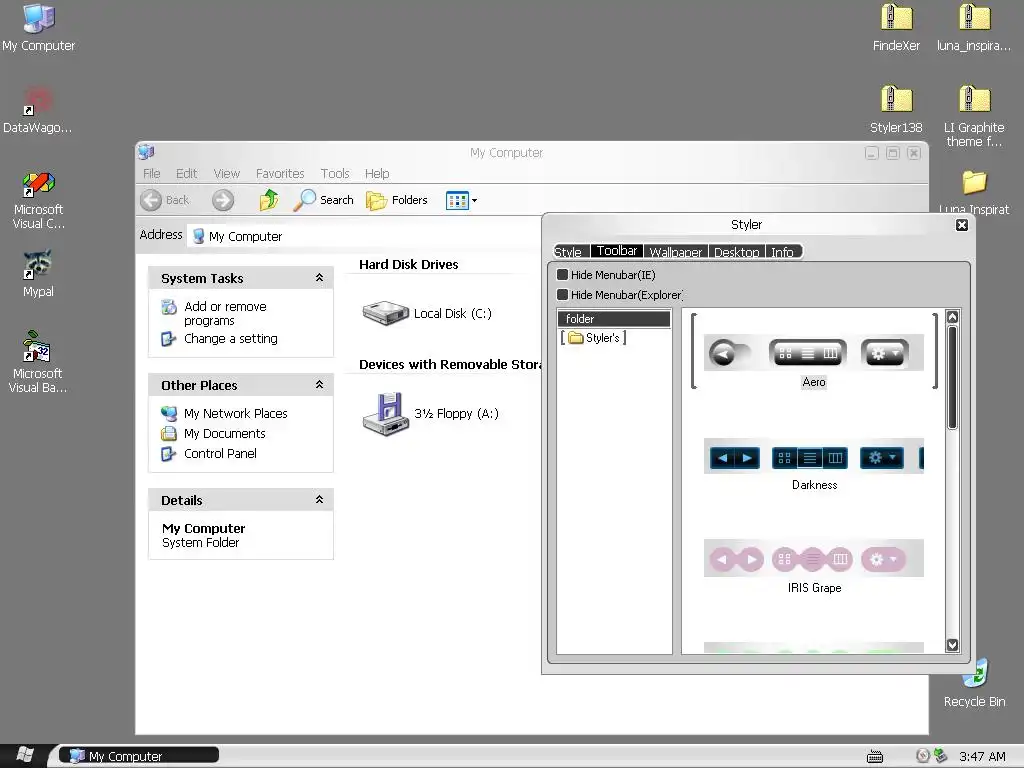The width and height of the screenshot is (1024, 768).
Task: Close the Styler window
Action: [962, 225]
